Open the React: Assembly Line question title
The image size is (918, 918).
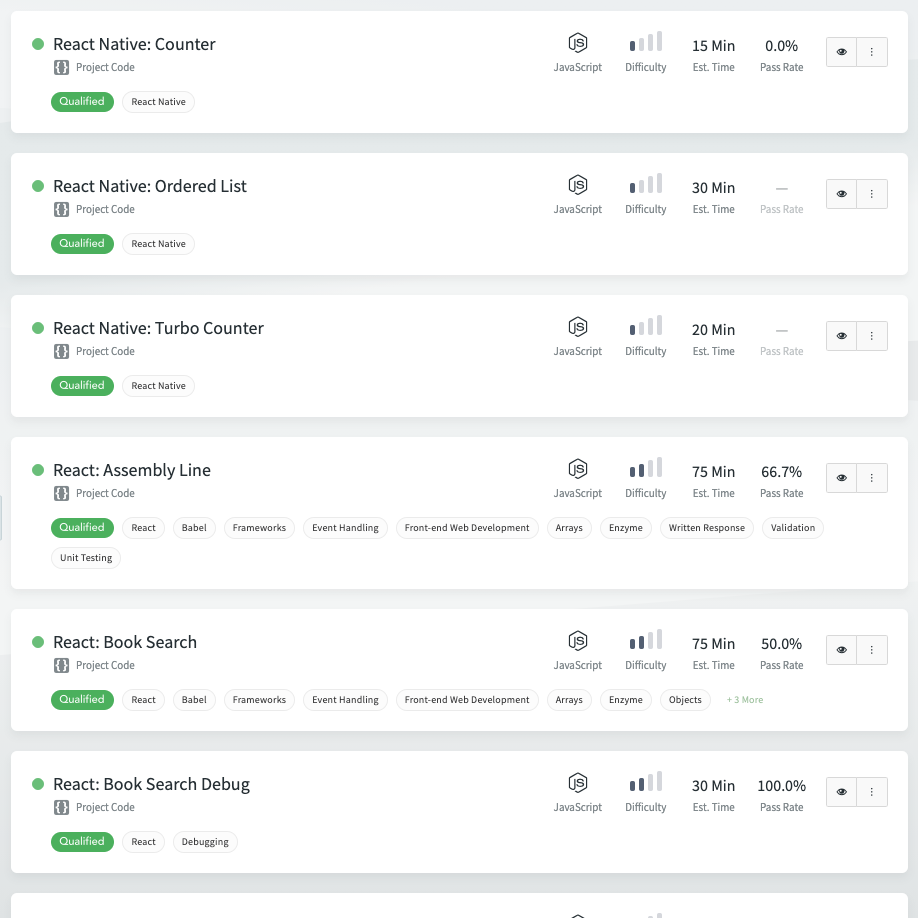click(x=132, y=470)
